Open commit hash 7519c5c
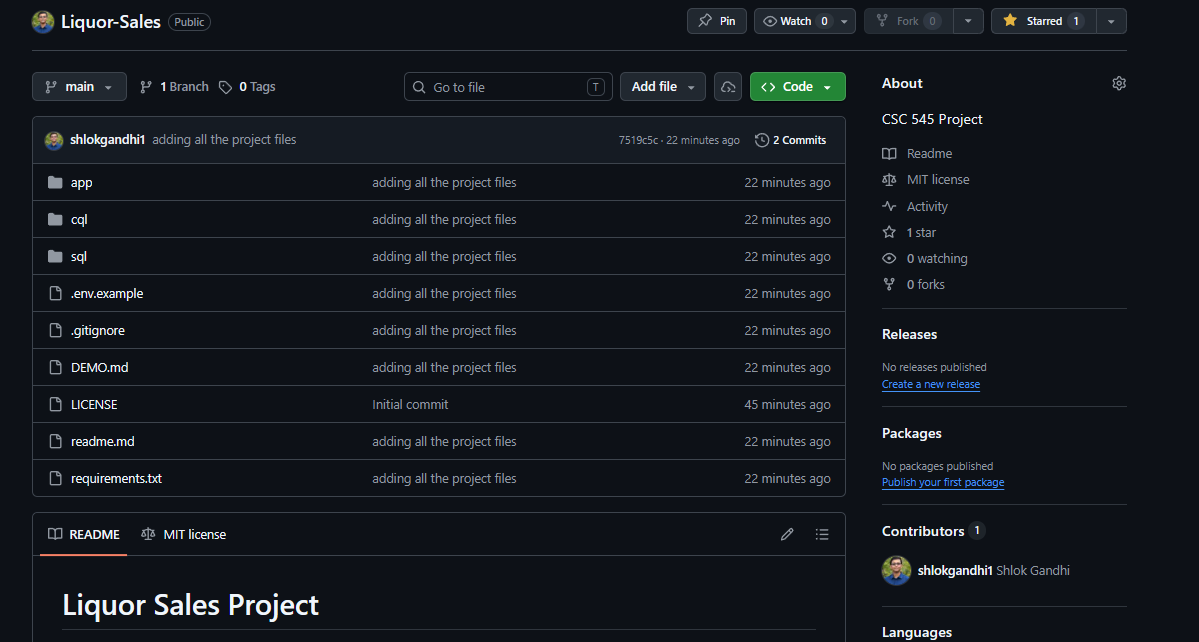This screenshot has width=1199, height=642. pyautogui.click(x=638, y=141)
